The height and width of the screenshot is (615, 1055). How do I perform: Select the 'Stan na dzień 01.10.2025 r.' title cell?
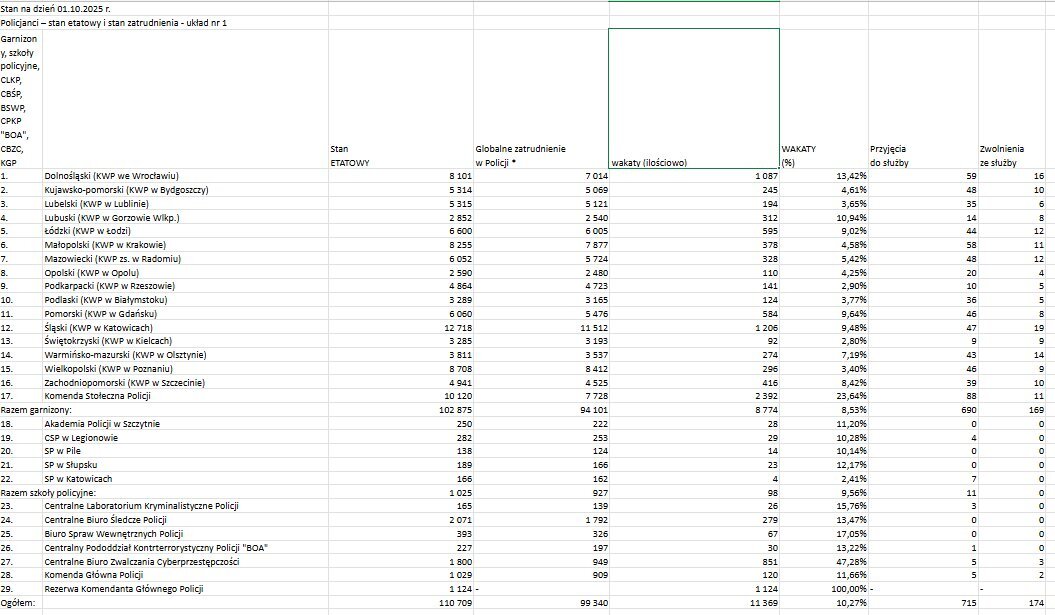pyautogui.click(x=56, y=8)
